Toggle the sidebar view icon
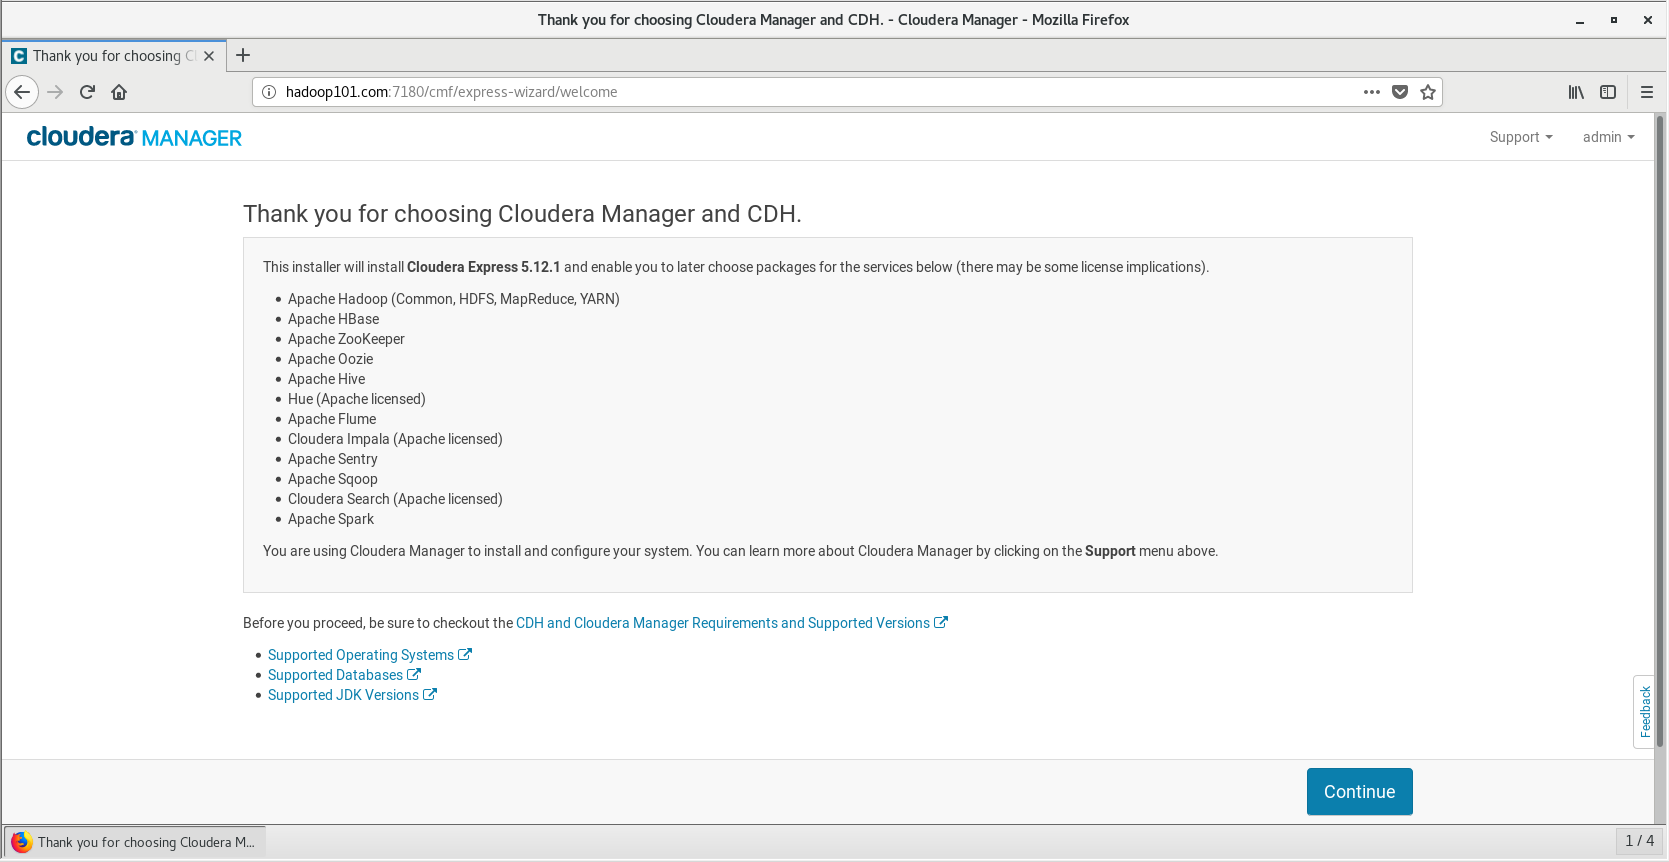Image resolution: width=1669 pixels, height=862 pixels. [1608, 92]
